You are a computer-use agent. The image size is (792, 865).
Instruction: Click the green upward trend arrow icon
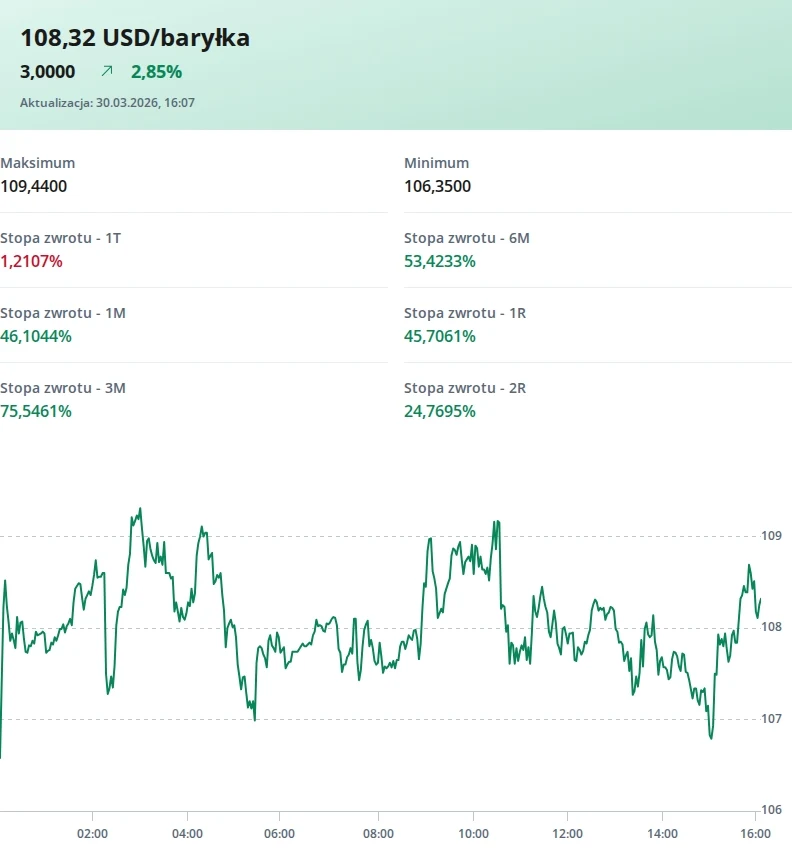point(107,71)
